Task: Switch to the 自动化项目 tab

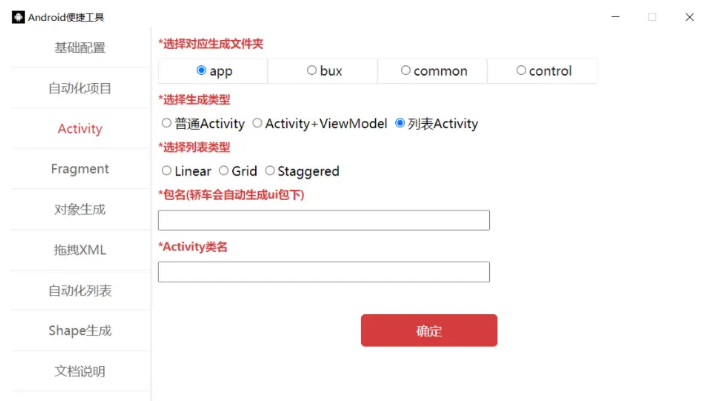Action: coord(80,88)
